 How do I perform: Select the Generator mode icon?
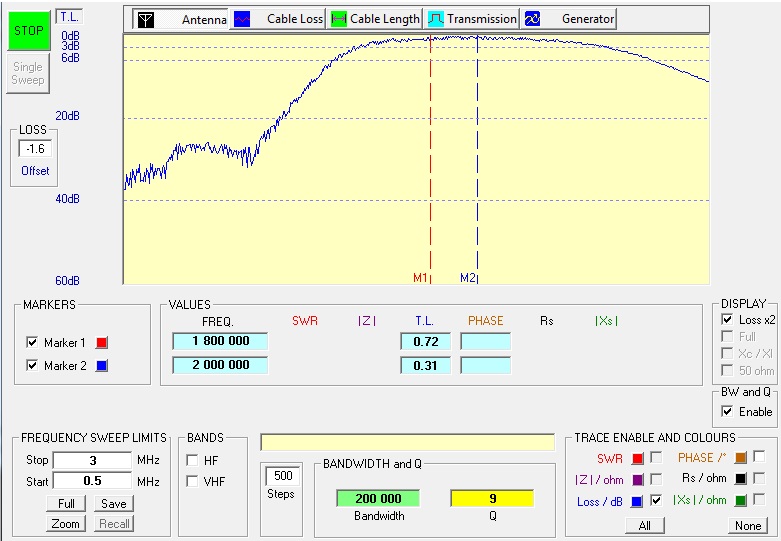pos(533,19)
